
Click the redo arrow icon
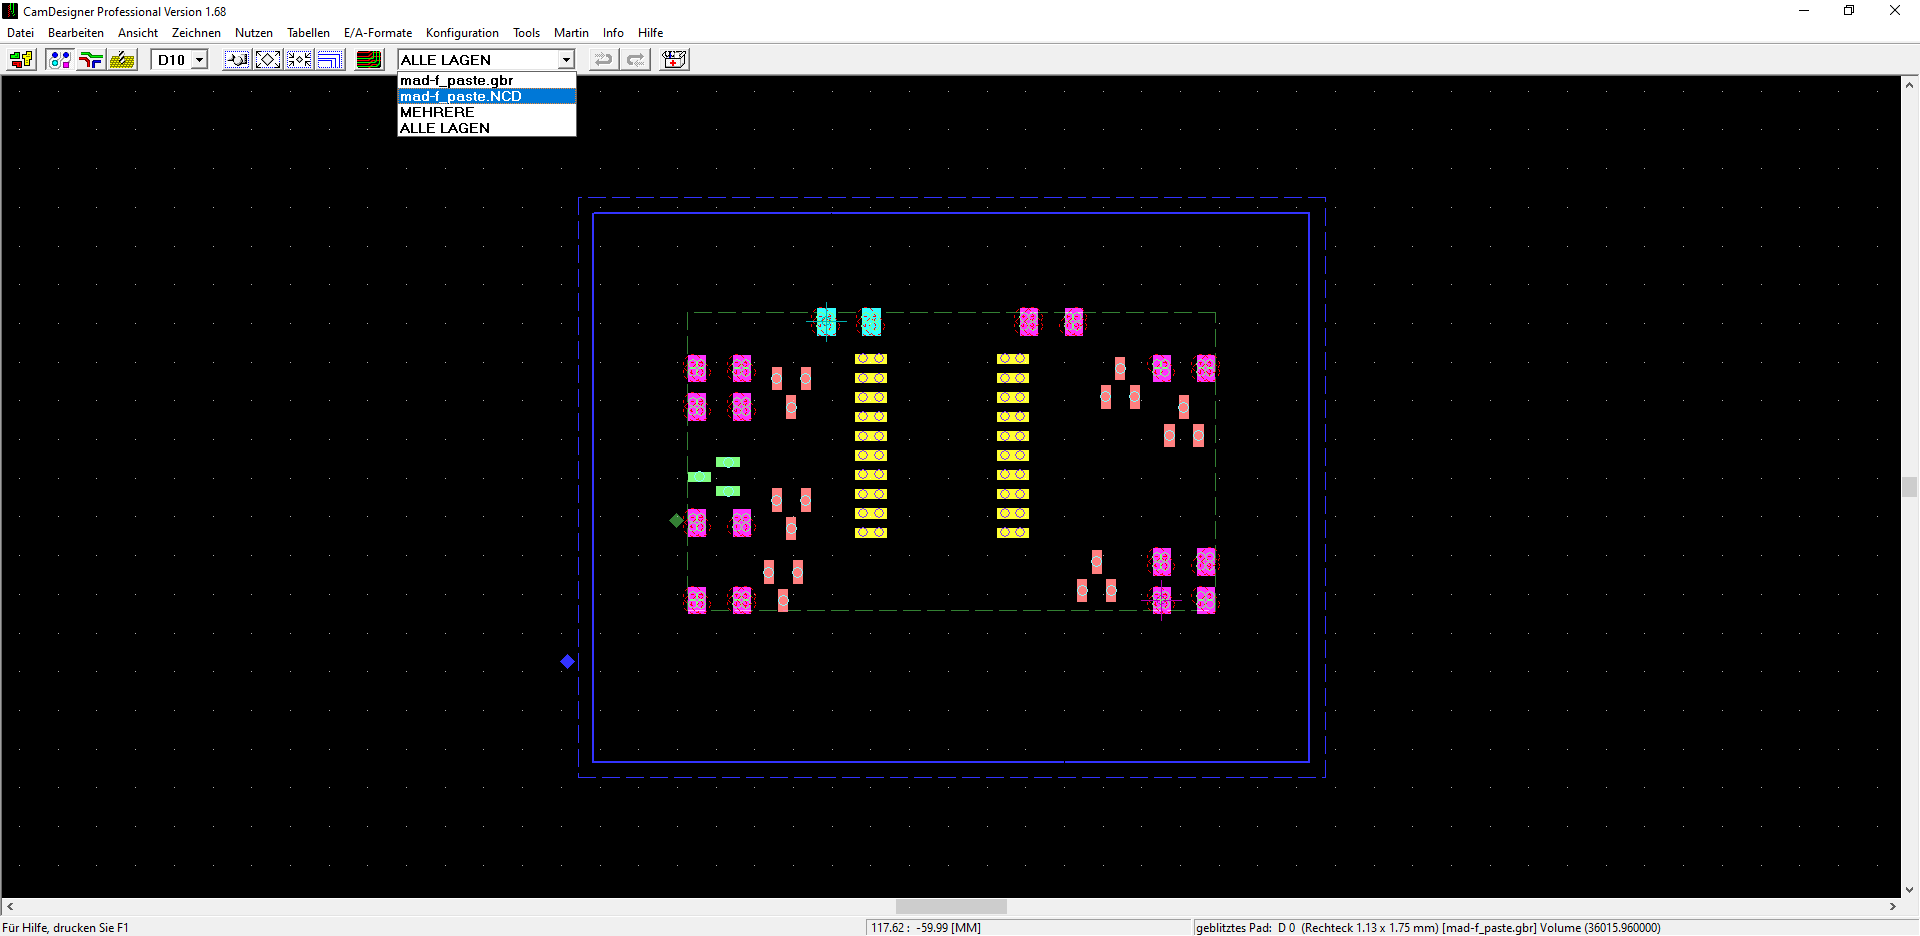[x=635, y=60]
